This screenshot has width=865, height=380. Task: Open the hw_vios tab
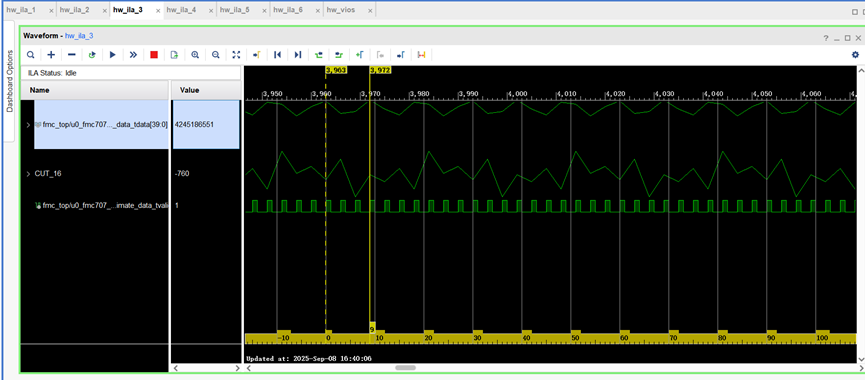click(340, 10)
